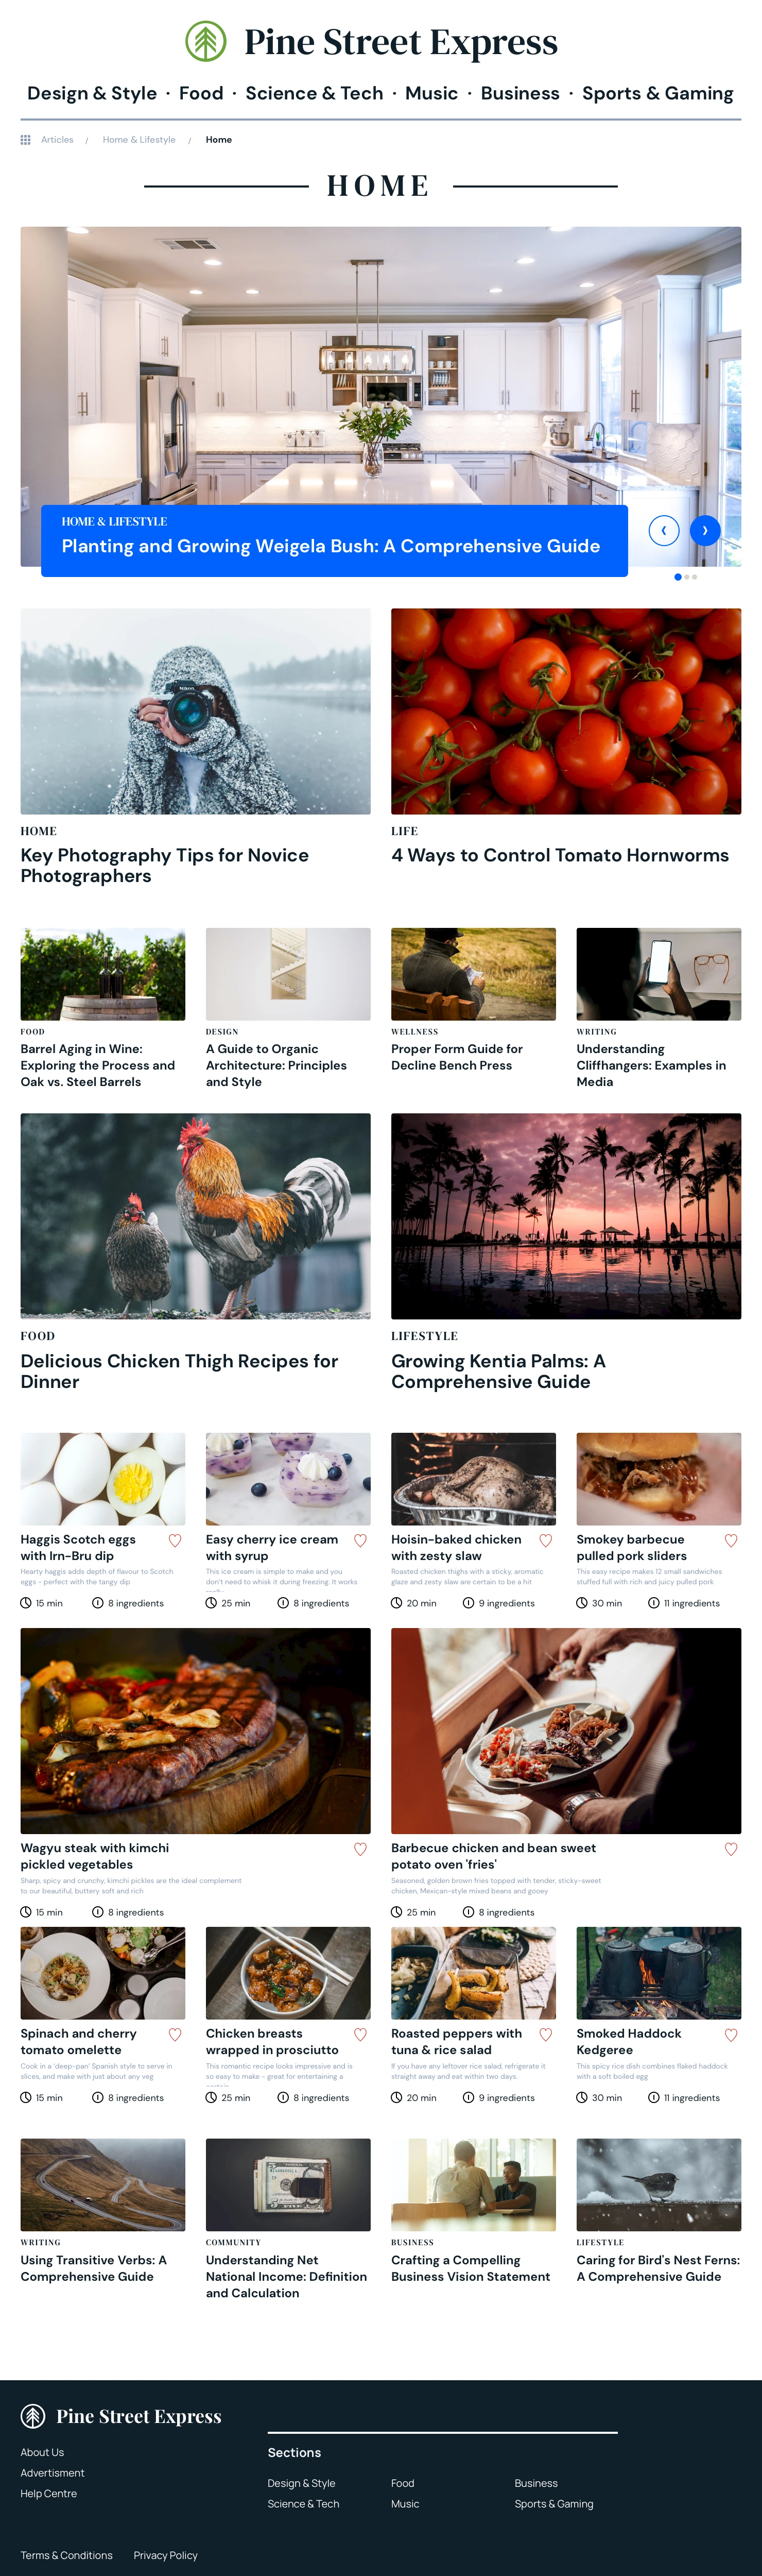762x2576 pixels.
Task: Go to the previous carousel slide
Action: 664,530
